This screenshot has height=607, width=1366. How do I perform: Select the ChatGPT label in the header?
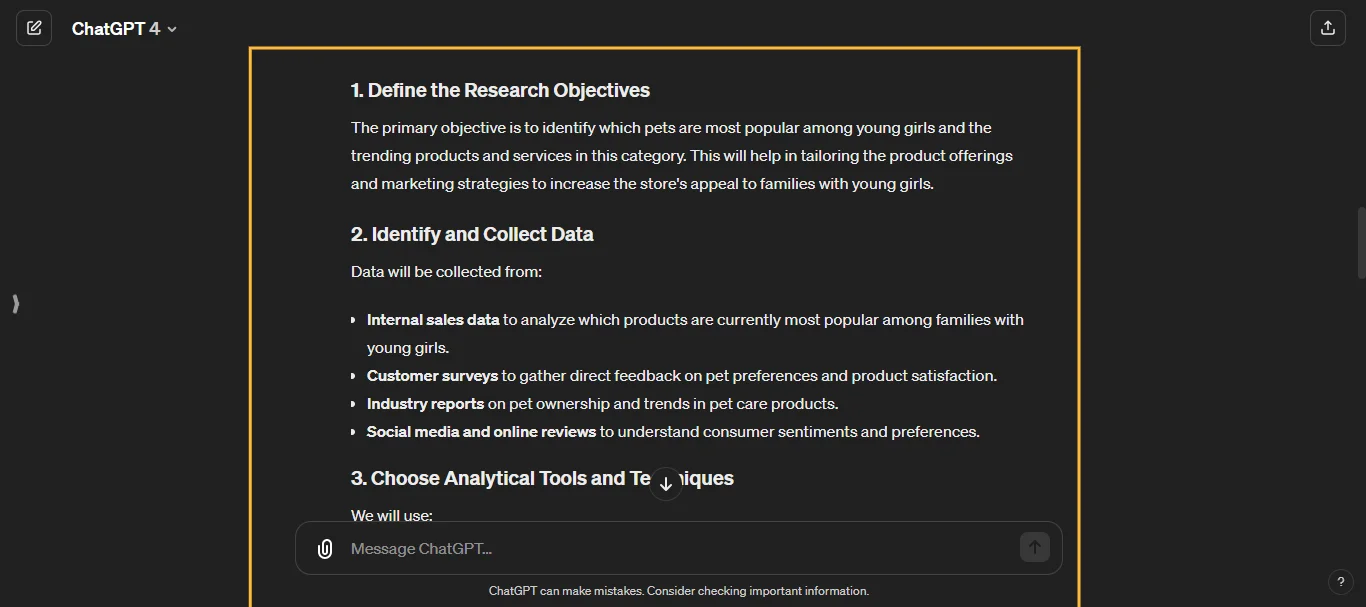pyautogui.click(x=106, y=28)
